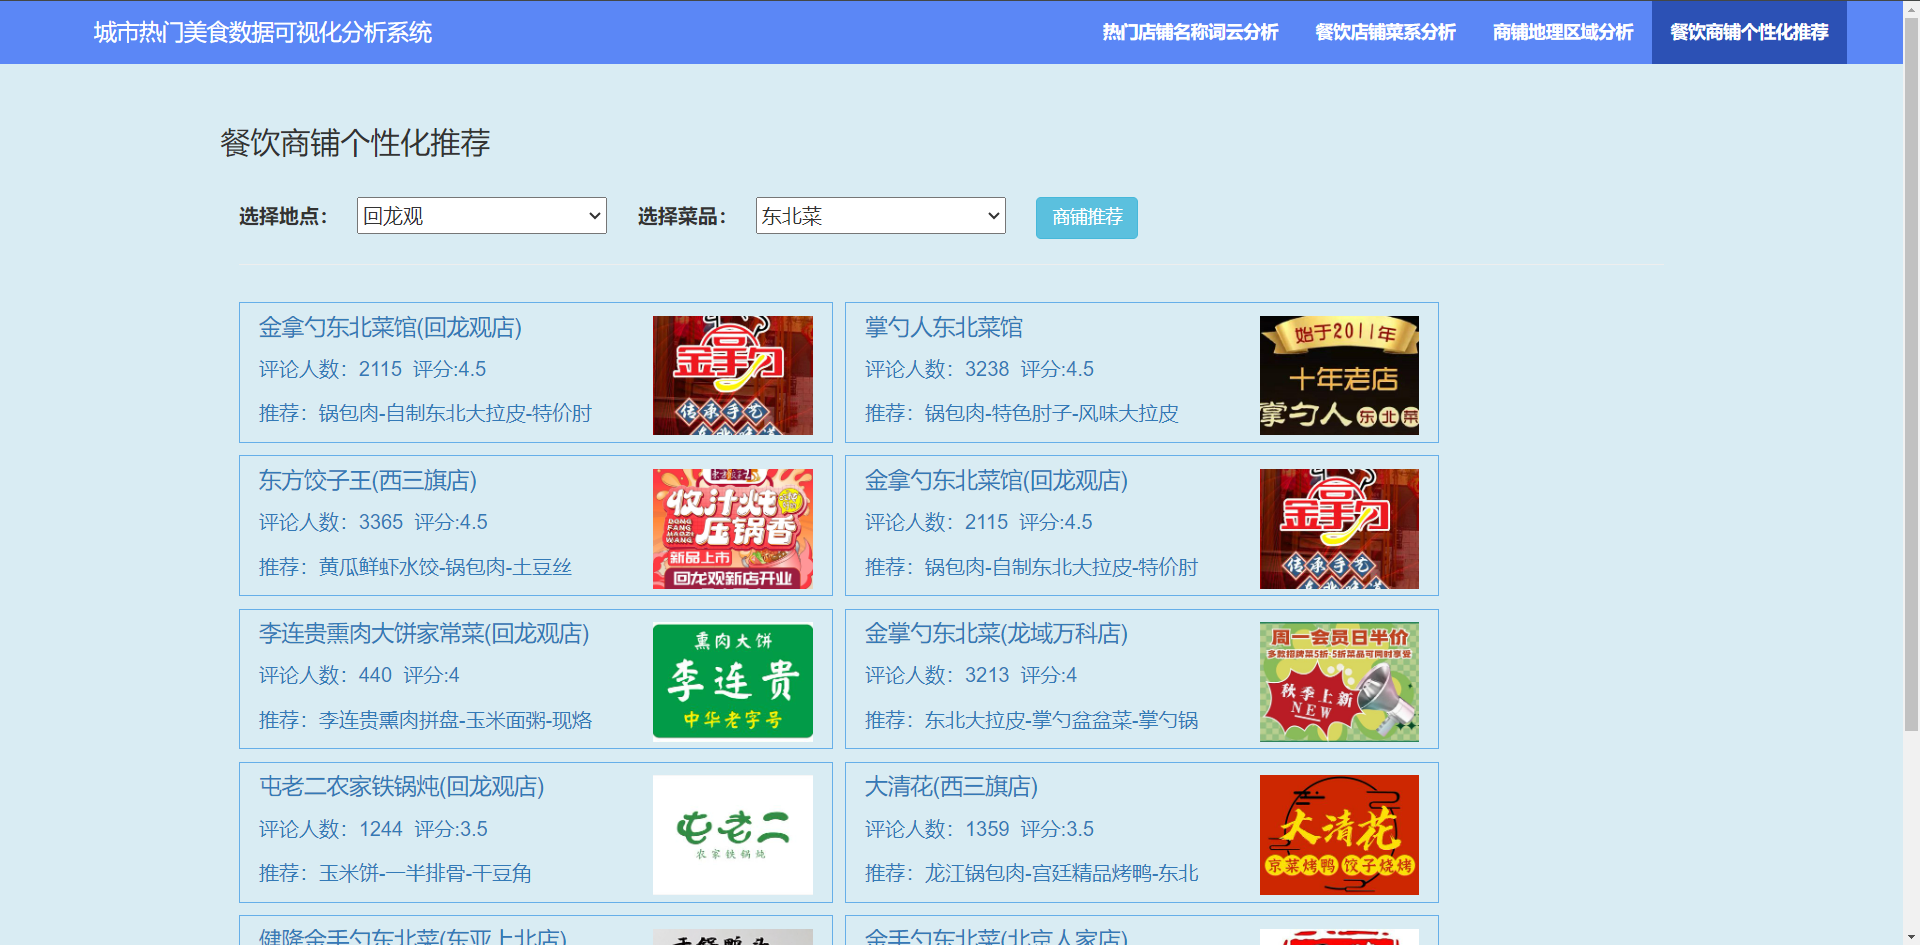Click text 推荐：龙江锅包肉-宫廷精品烤鸭-东北
This screenshot has height=945, width=1920.
tap(1031, 873)
